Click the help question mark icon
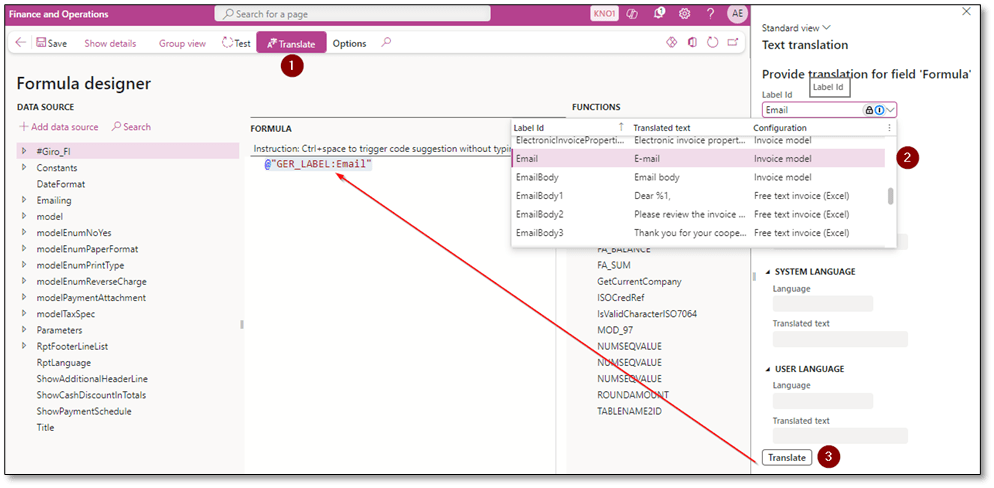Viewport: 994px width, 488px height. [x=709, y=14]
